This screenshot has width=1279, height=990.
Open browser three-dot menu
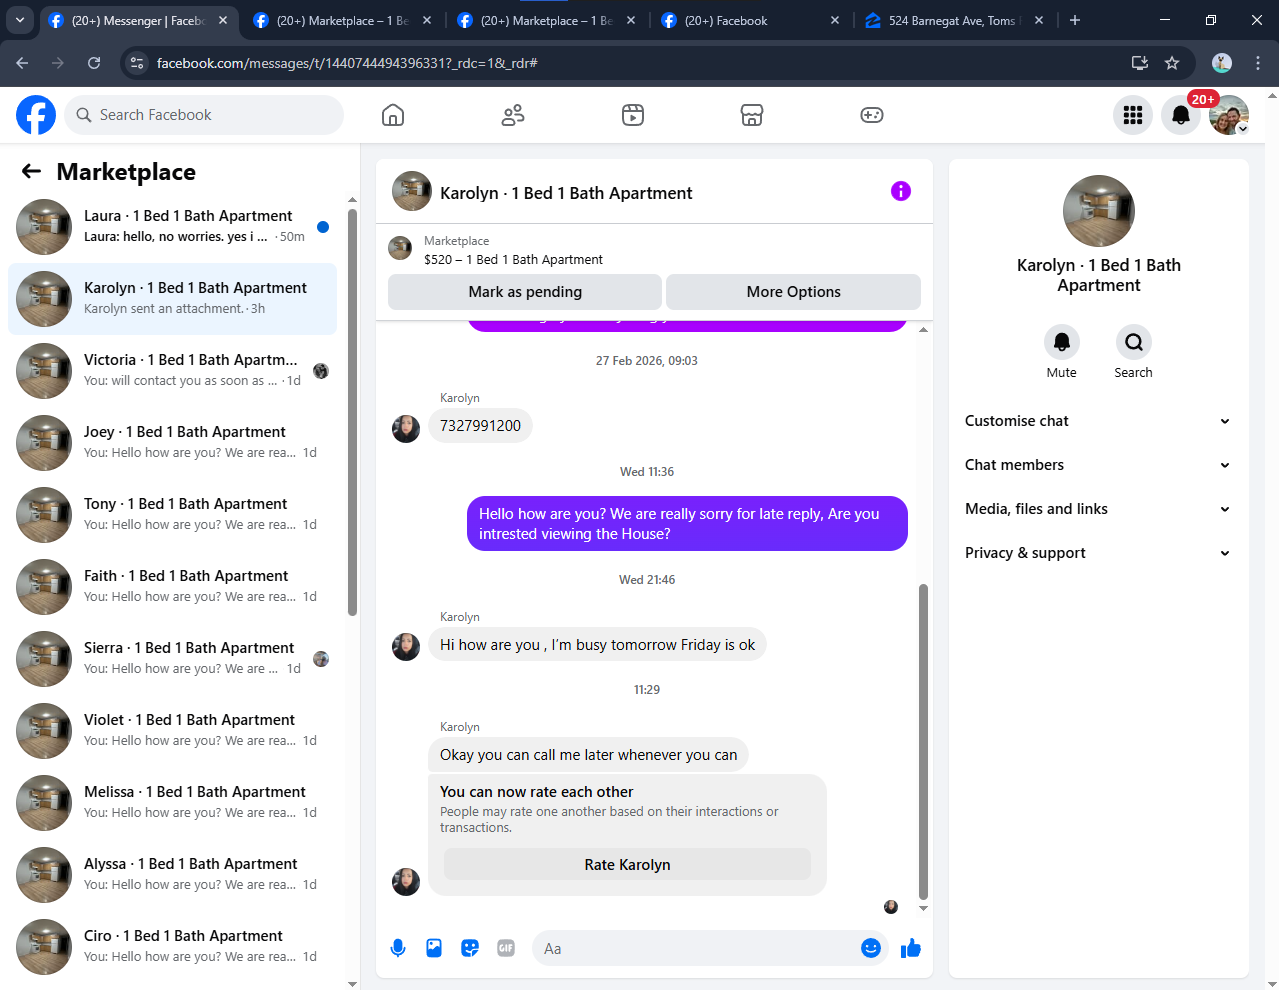click(1258, 63)
